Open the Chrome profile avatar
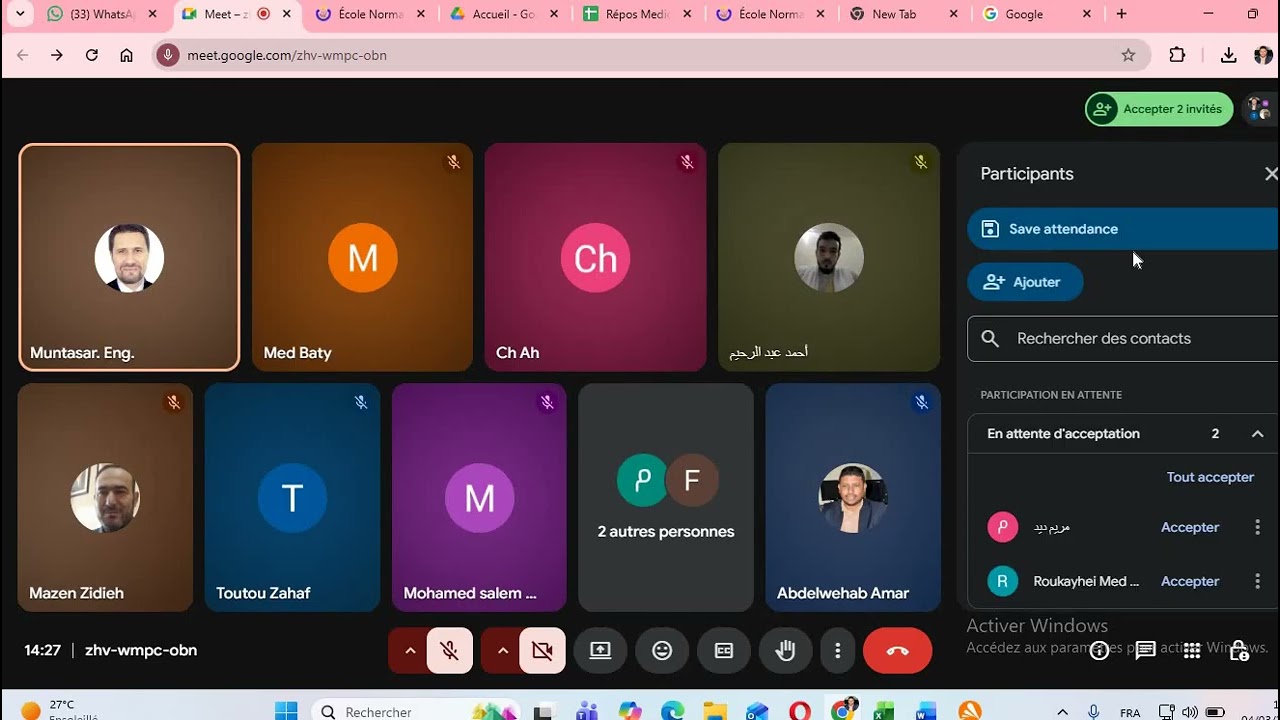The height and width of the screenshot is (720, 1280). (1263, 55)
